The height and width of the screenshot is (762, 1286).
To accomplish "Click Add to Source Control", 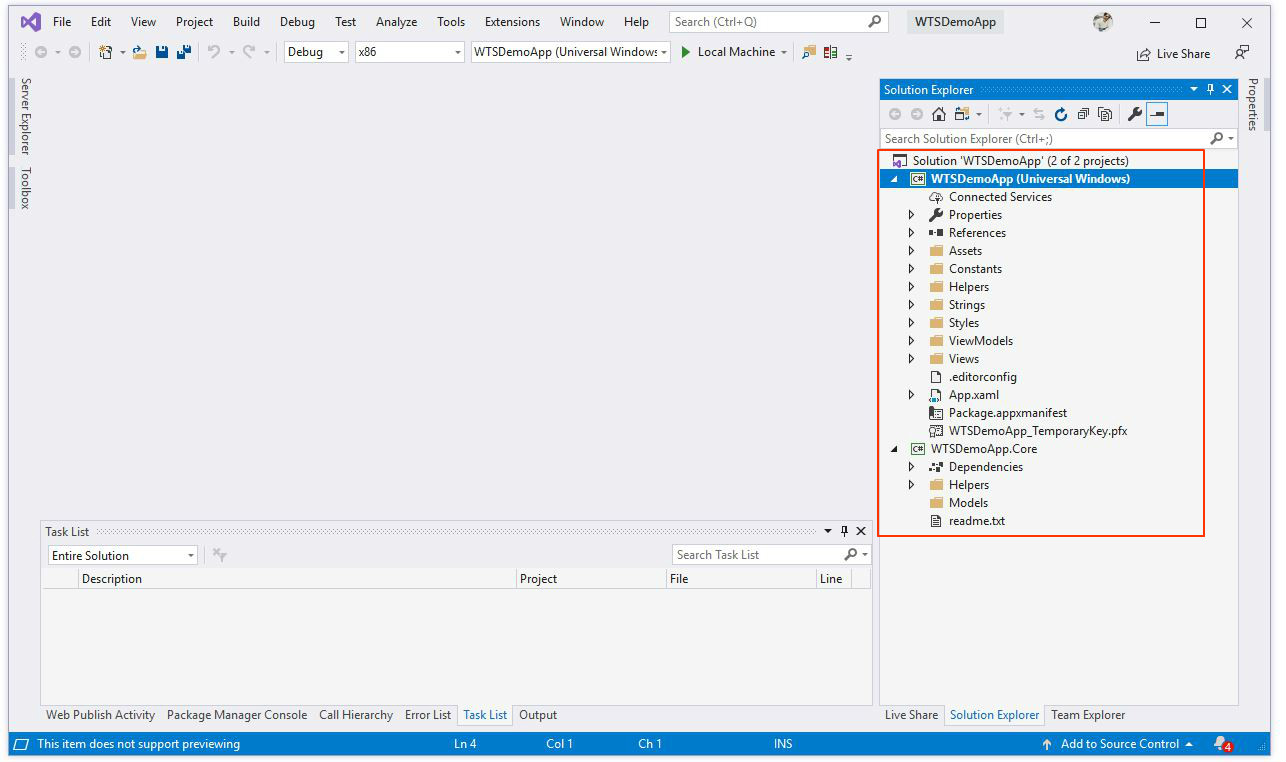I will (x=1117, y=744).
